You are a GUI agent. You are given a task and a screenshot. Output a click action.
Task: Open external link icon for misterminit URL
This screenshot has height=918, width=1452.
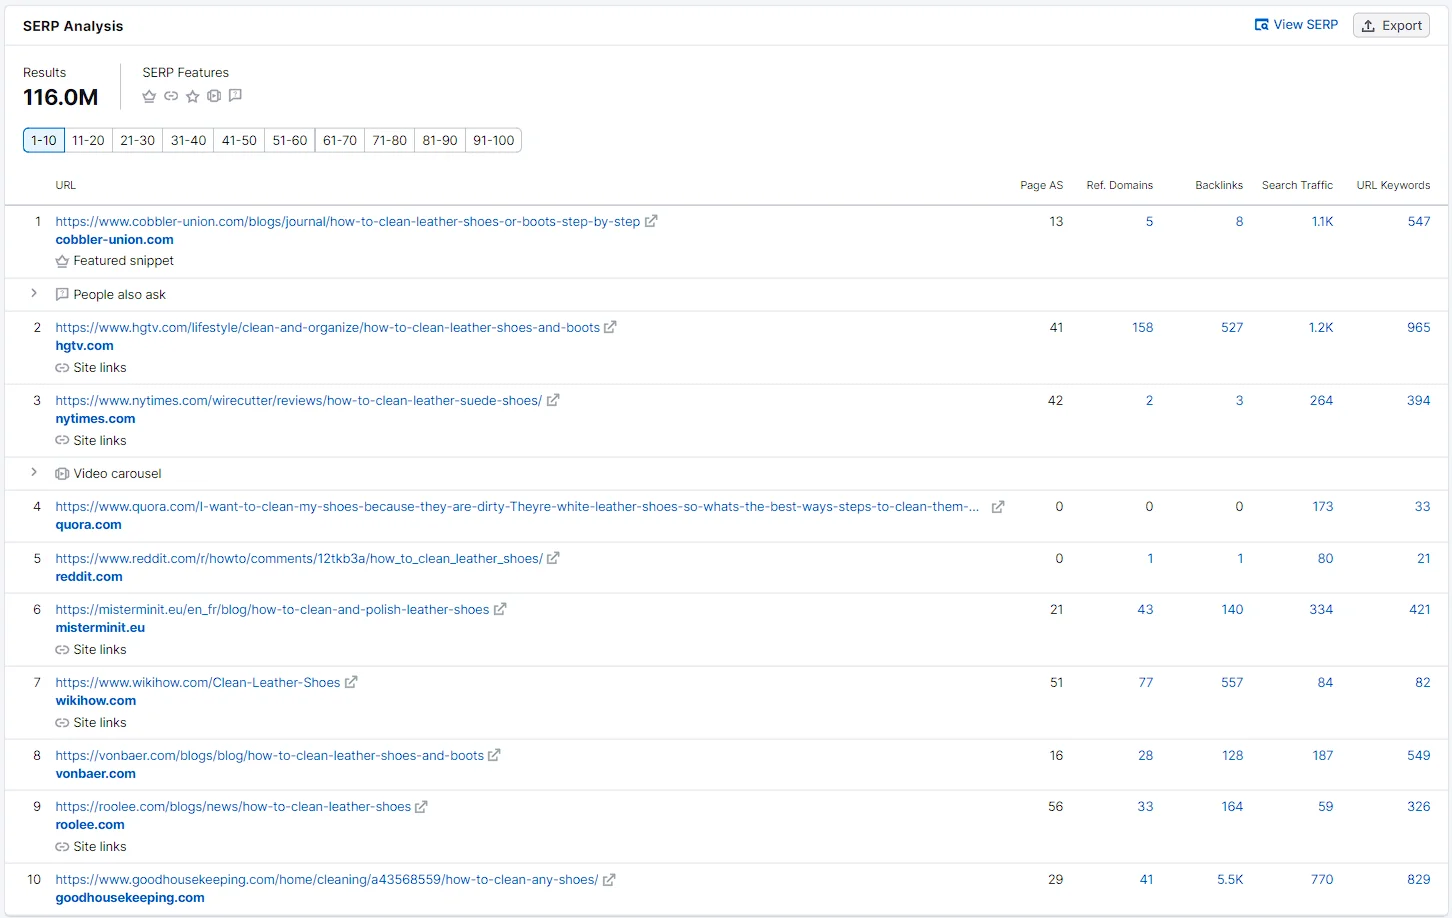click(500, 609)
